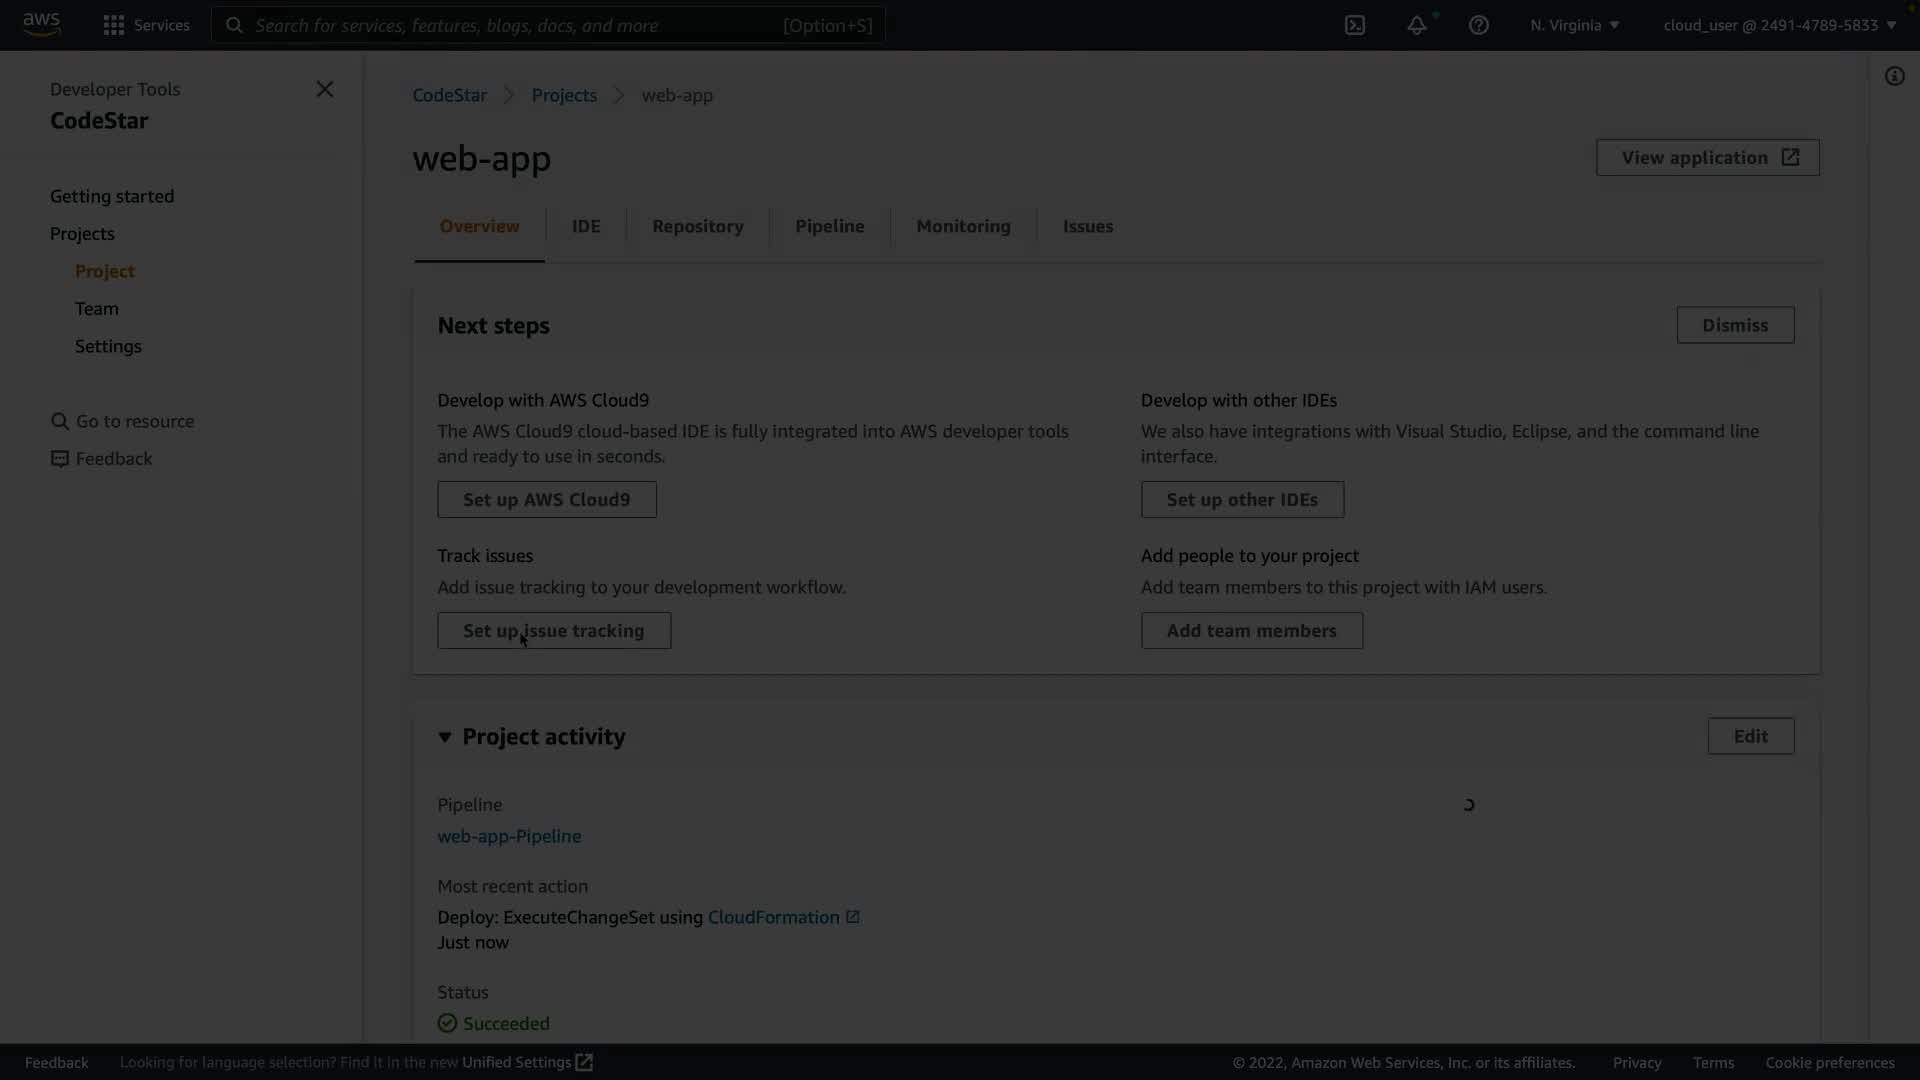Switch to the Pipeline tab

point(829,226)
